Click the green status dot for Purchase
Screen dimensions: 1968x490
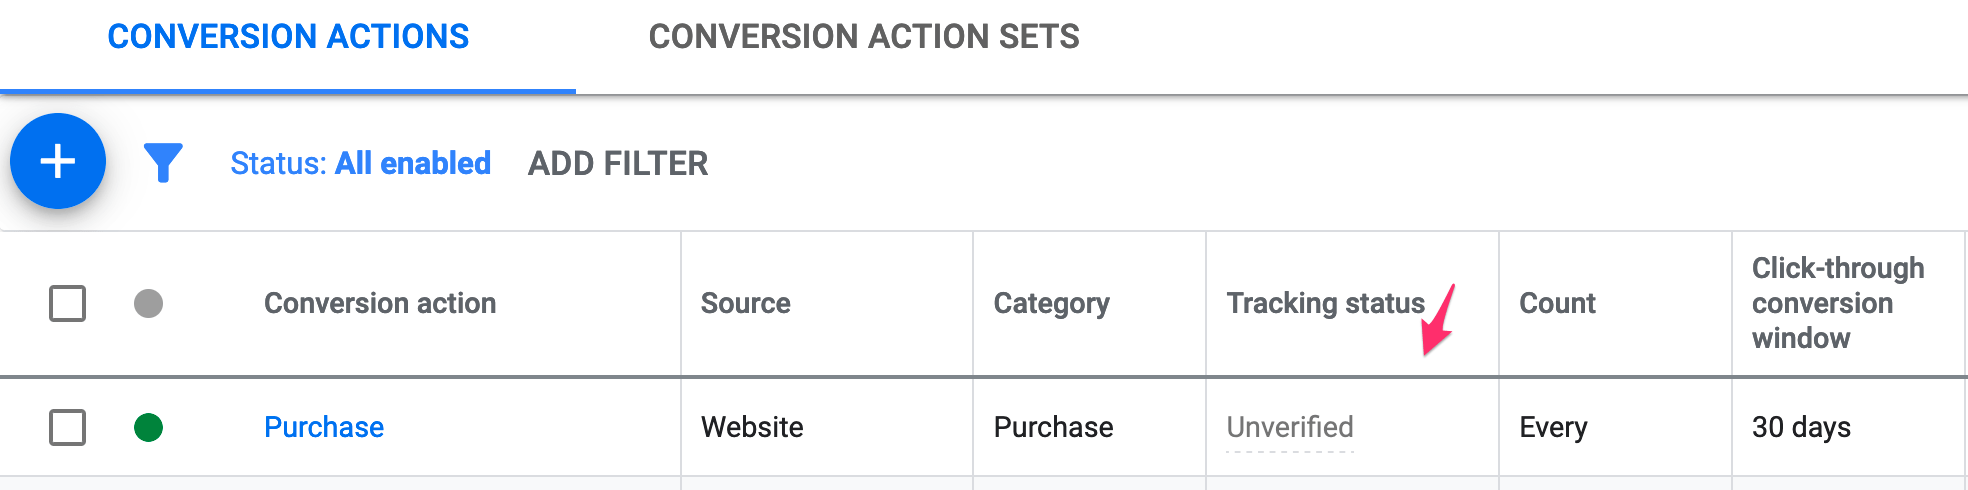tap(148, 428)
